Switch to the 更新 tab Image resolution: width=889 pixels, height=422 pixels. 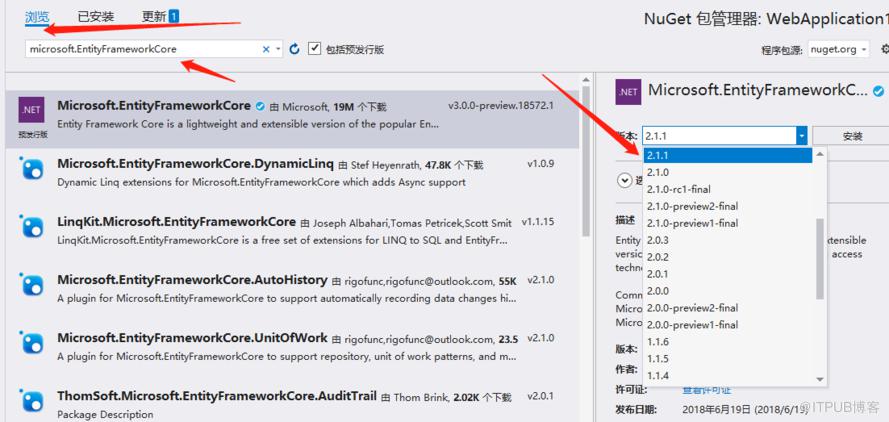tap(160, 16)
